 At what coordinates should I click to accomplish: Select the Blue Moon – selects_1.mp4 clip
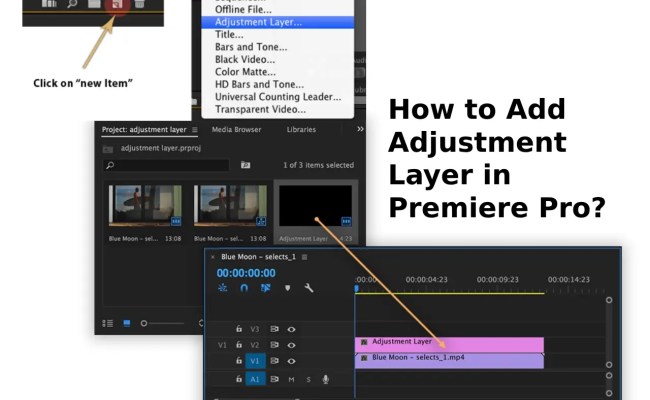coord(449,361)
